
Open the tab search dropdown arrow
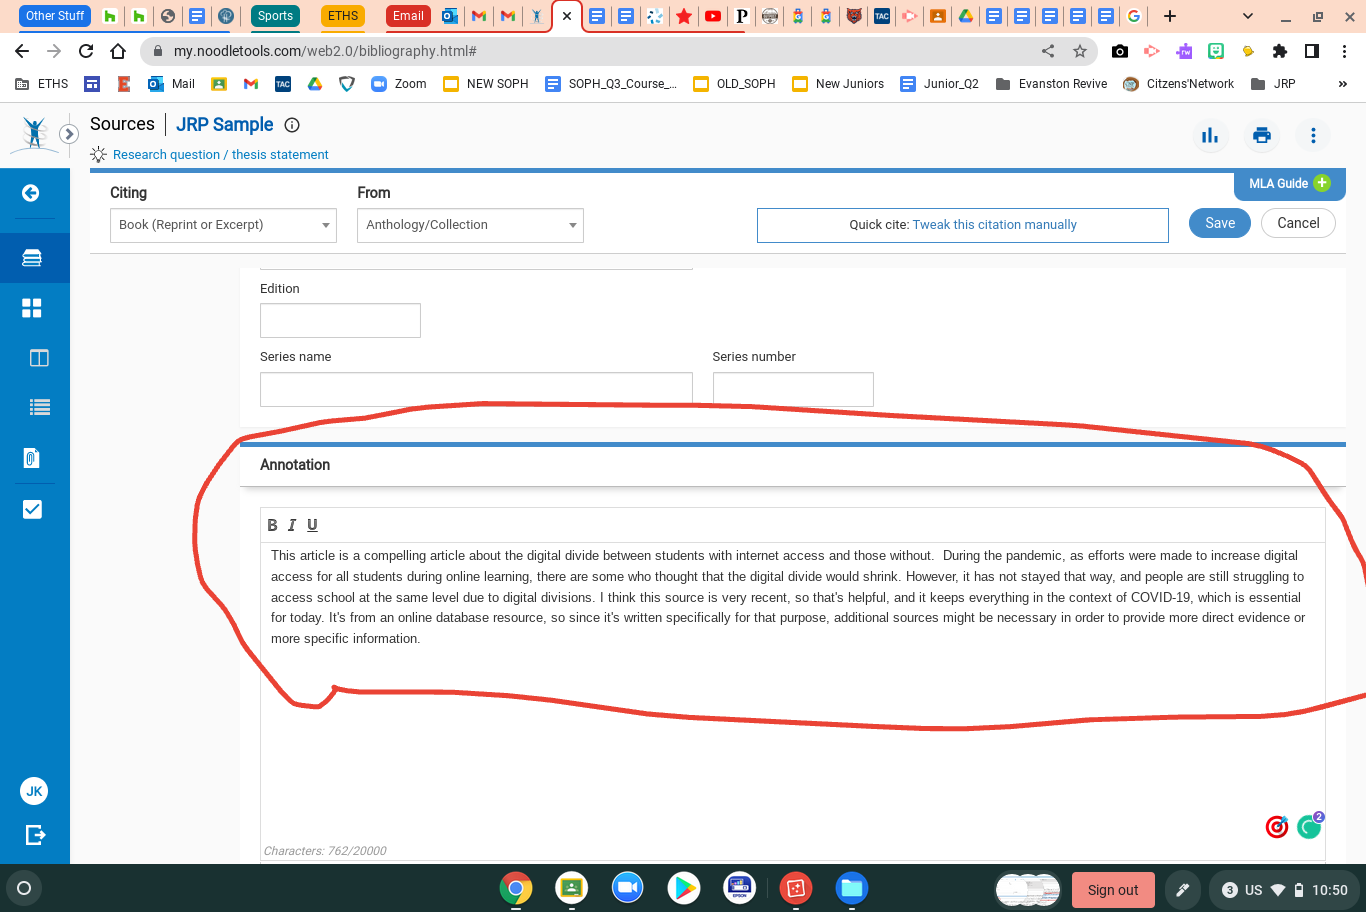(x=1248, y=16)
